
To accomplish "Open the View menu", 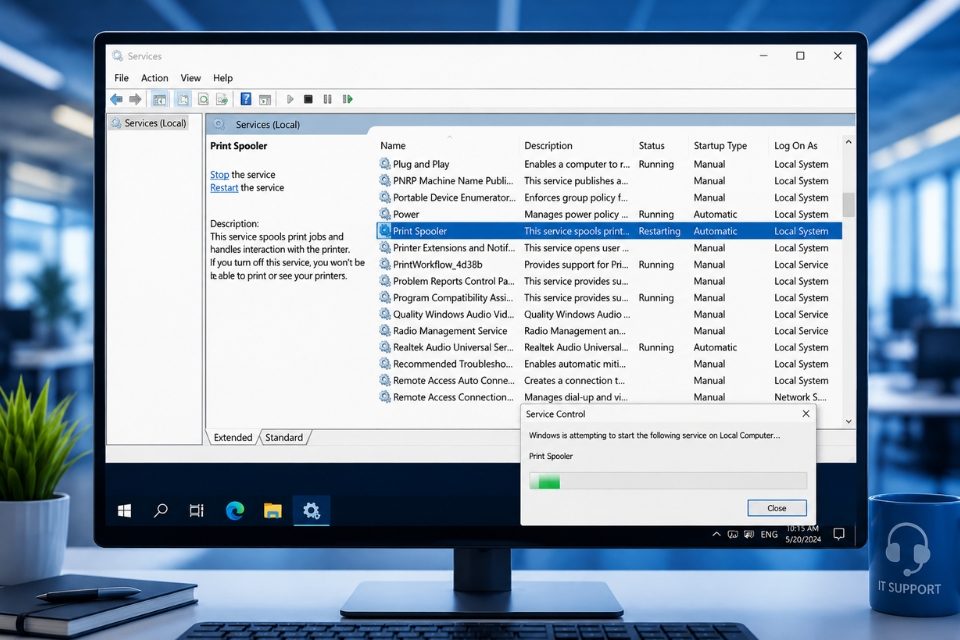I will pos(190,78).
